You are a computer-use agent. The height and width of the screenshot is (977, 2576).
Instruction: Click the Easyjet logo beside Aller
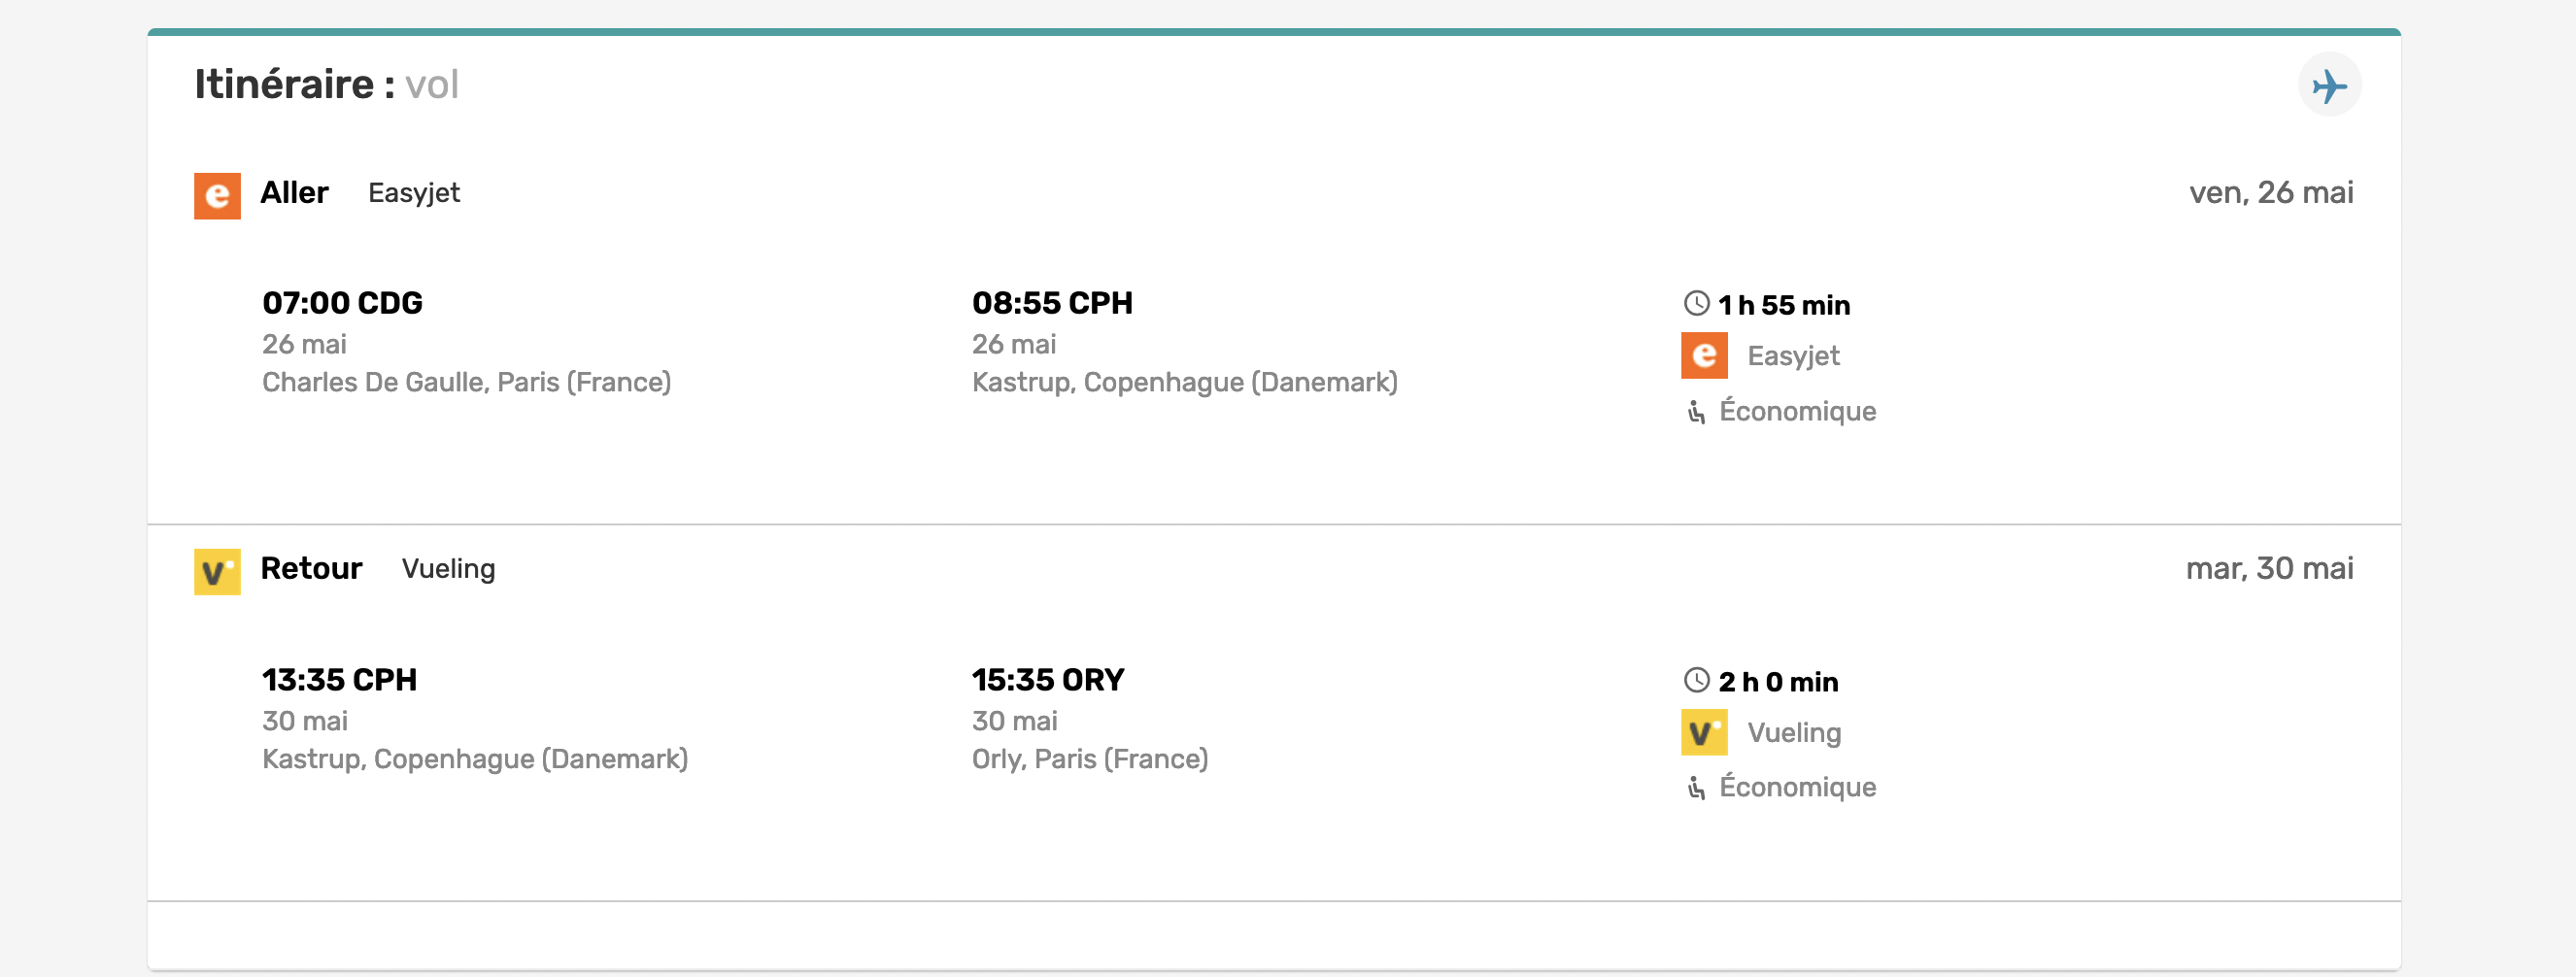(217, 195)
